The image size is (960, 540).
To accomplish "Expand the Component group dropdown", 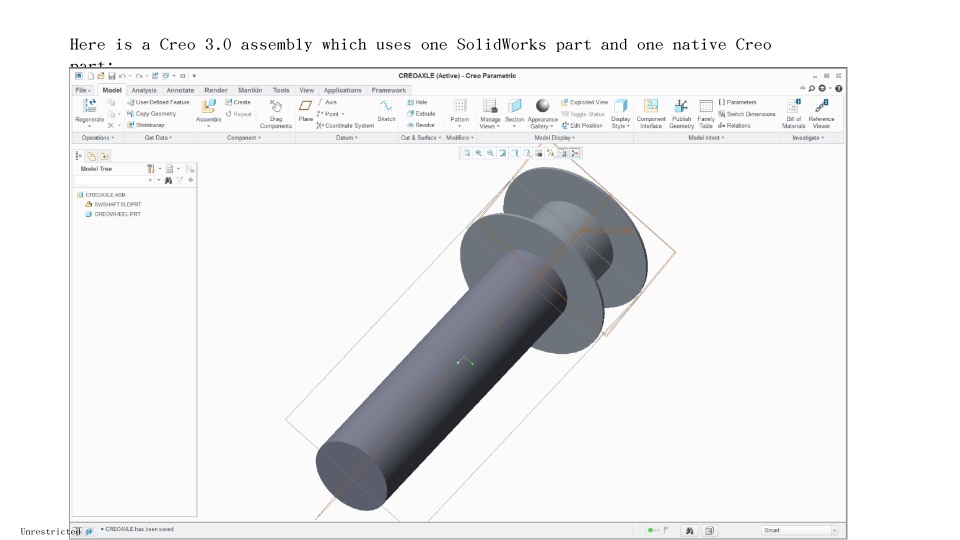I will click(x=244, y=138).
